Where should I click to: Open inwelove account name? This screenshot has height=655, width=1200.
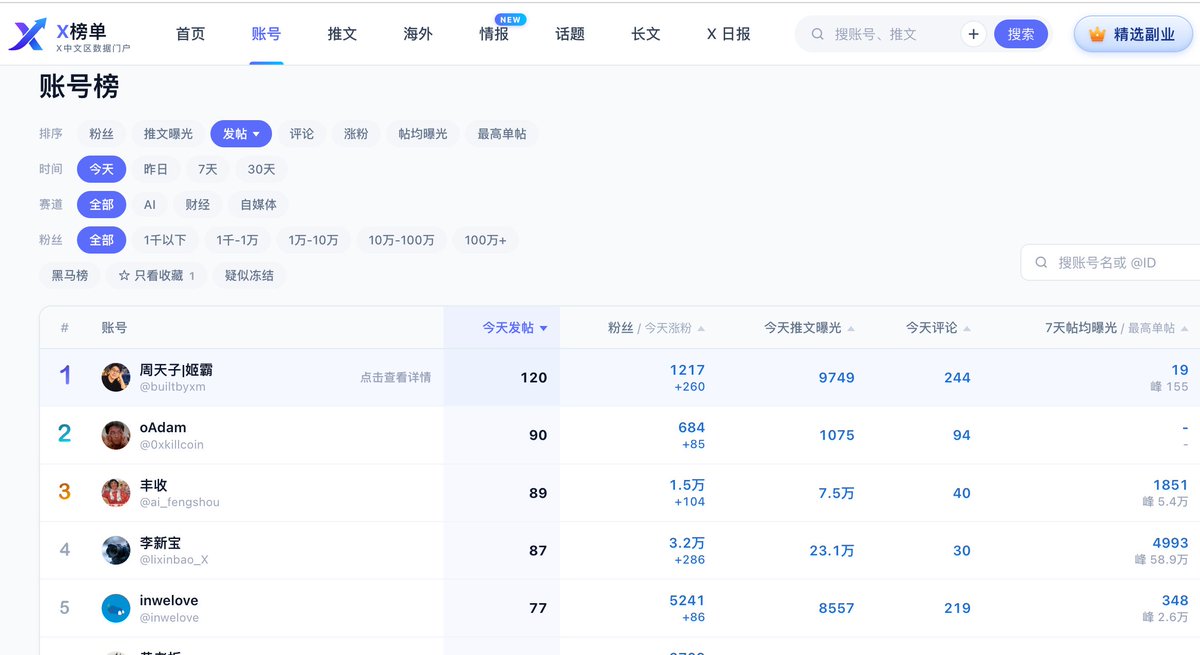(x=169, y=601)
